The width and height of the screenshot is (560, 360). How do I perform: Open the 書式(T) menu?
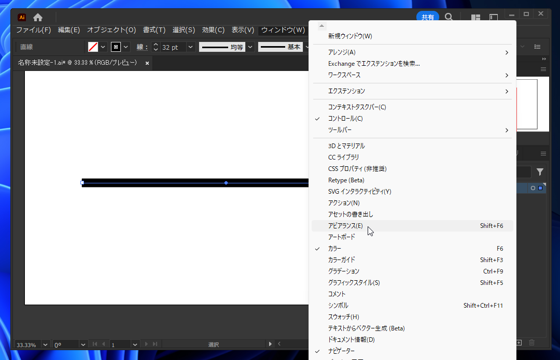(x=154, y=30)
